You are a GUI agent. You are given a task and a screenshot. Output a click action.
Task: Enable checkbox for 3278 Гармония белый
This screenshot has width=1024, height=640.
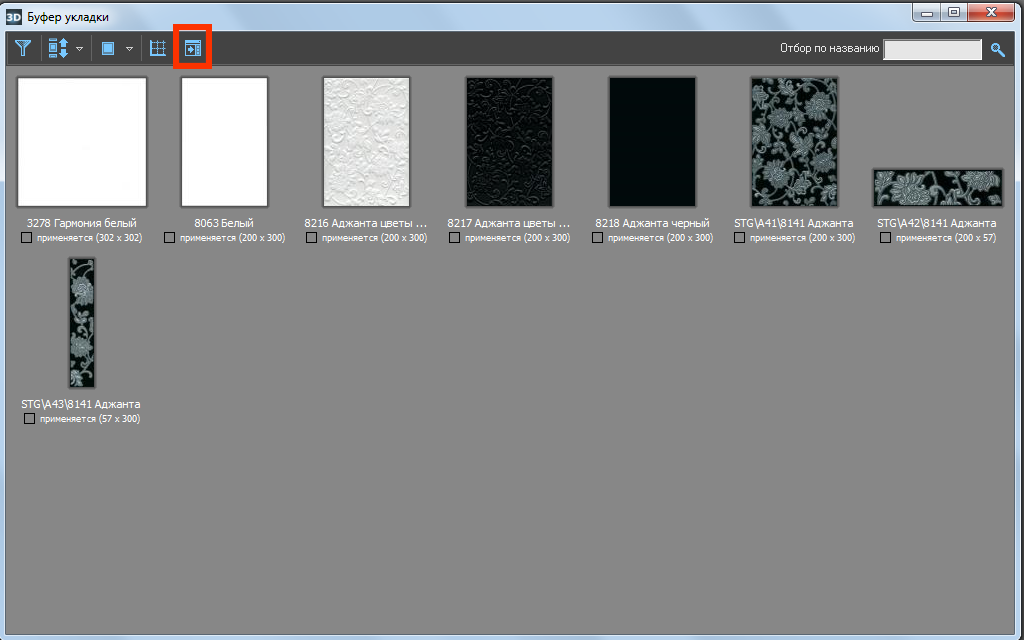click(27, 238)
